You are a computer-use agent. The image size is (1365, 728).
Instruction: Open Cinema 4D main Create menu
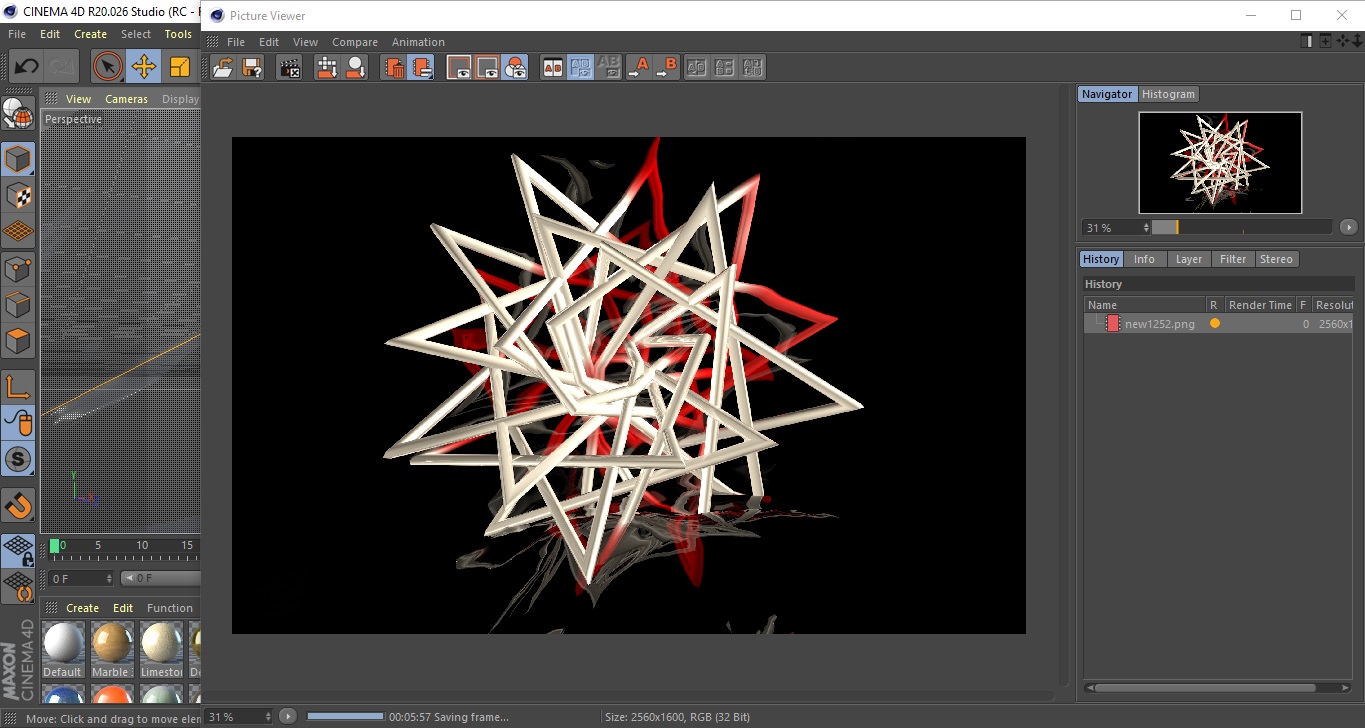[90, 34]
